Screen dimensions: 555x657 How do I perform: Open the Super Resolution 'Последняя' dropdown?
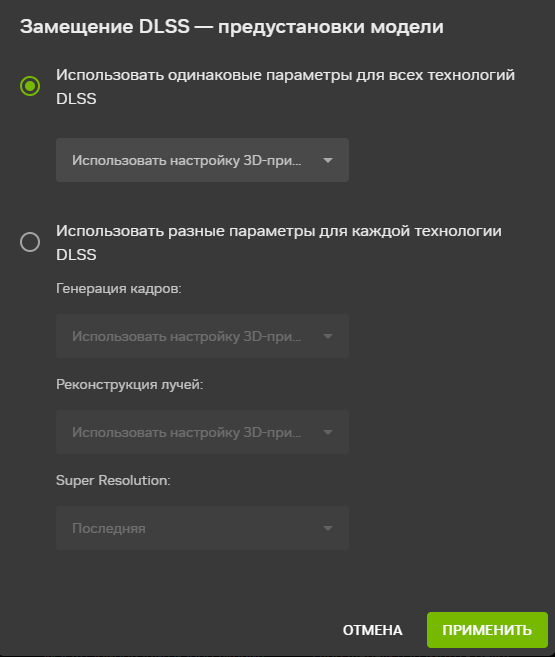click(202, 528)
